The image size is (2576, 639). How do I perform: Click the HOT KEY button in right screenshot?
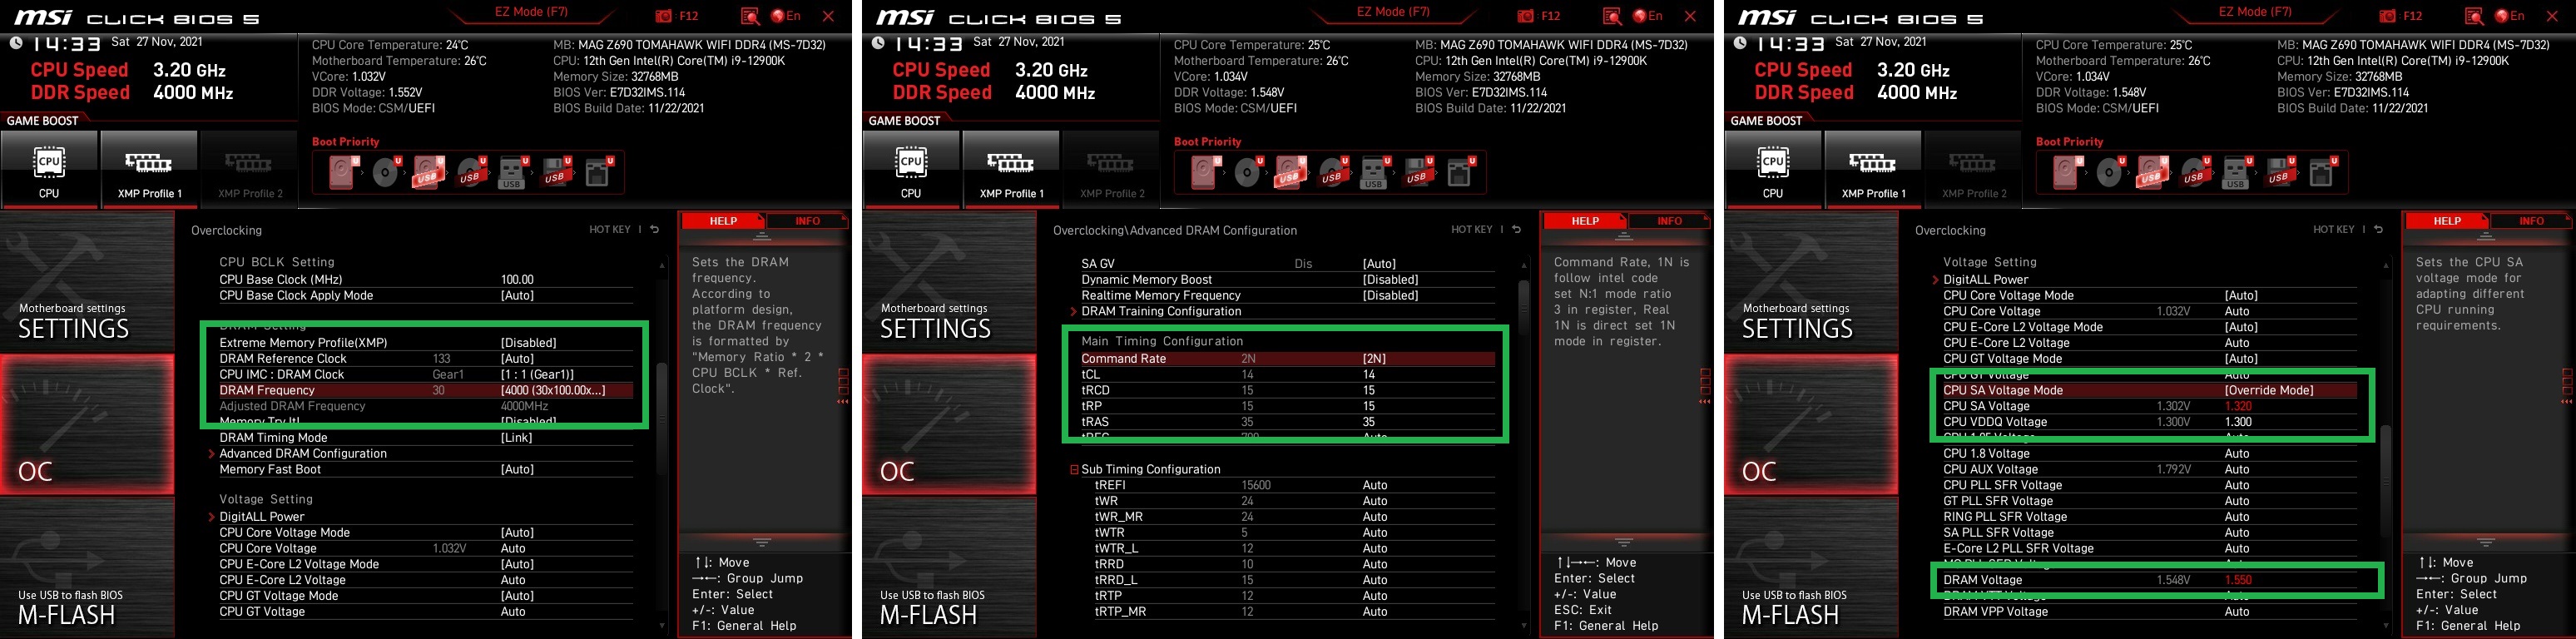pyautogui.click(x=2333, y=230)
